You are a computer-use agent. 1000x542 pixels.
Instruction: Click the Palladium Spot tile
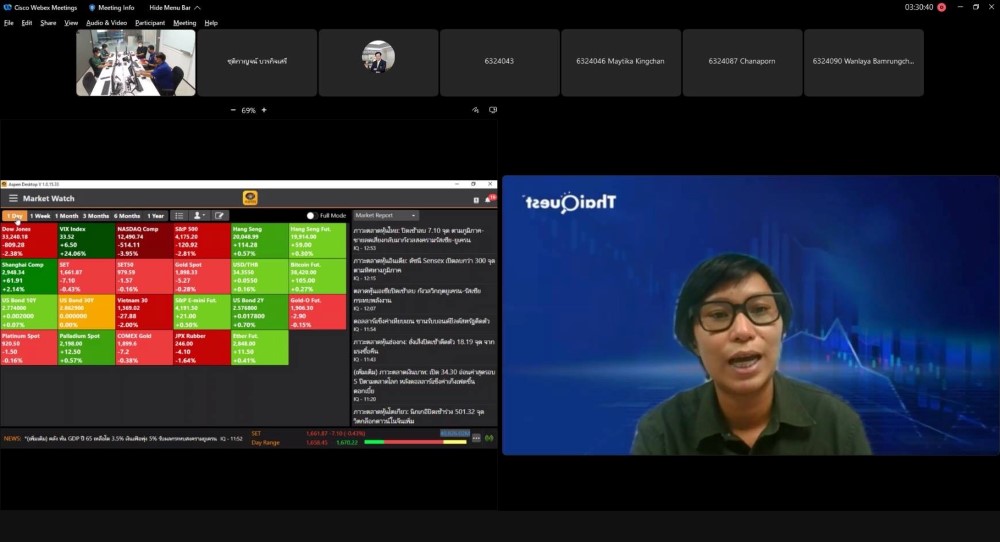[x=86, y=348]
